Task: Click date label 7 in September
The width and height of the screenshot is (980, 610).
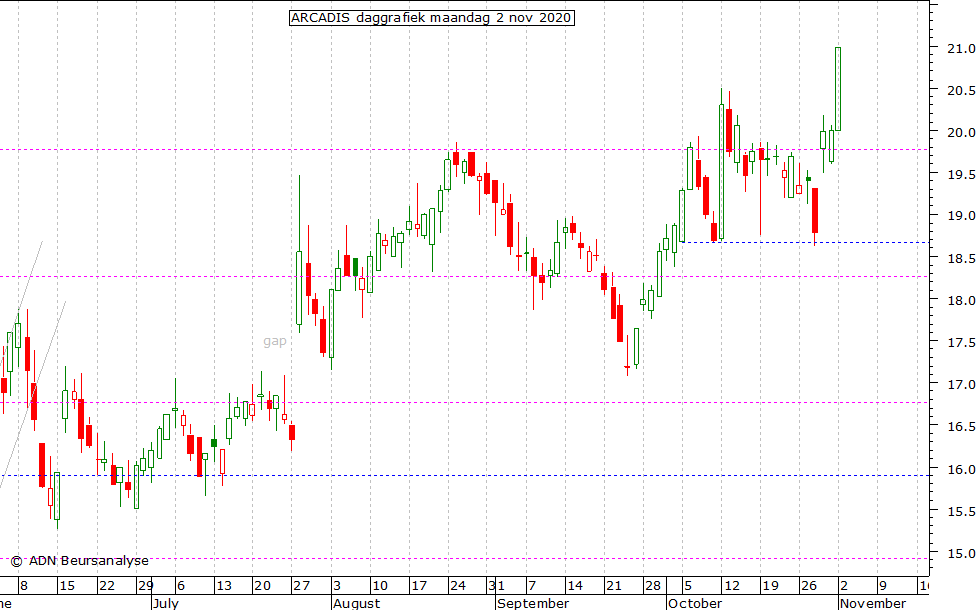Action: pos(532,586)
